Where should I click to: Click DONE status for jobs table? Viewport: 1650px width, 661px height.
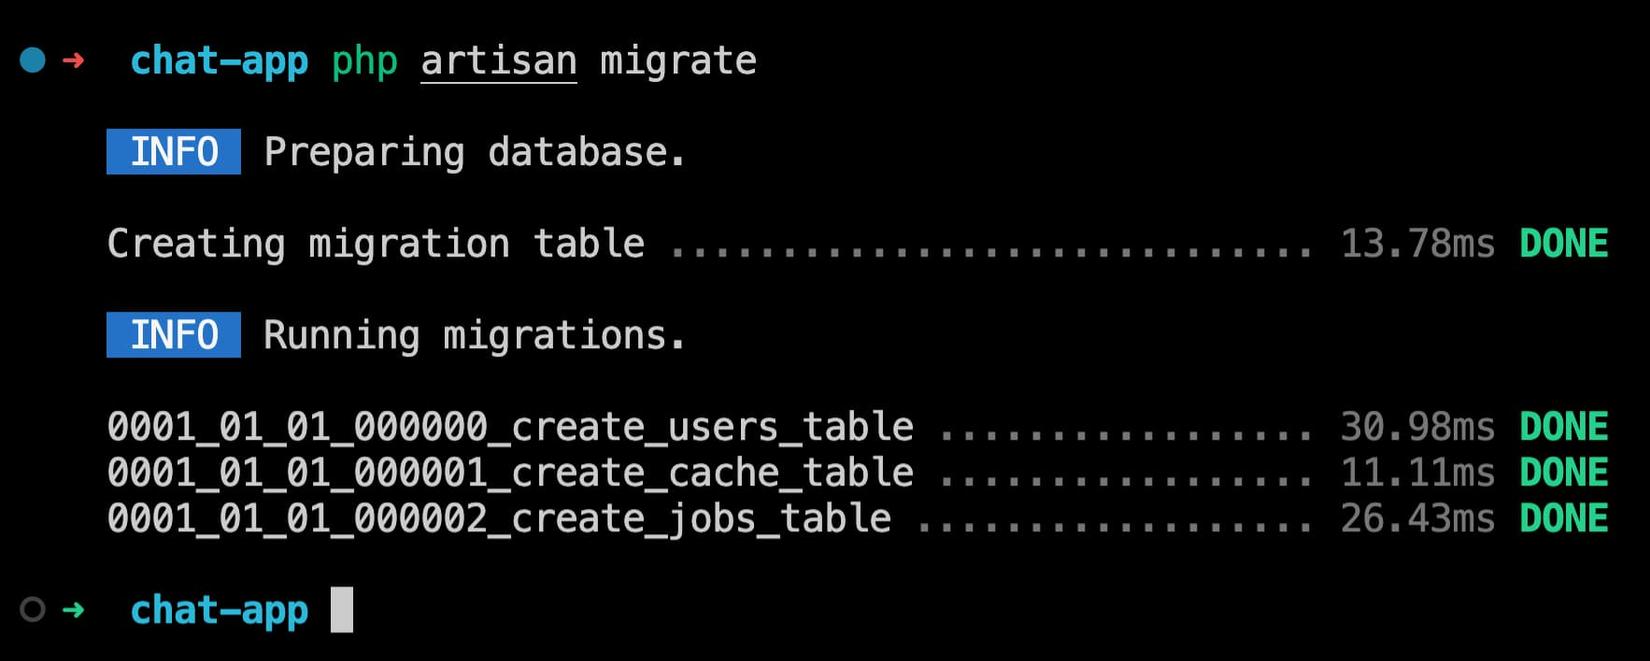pyautogui.click(x=1564, y=519)
